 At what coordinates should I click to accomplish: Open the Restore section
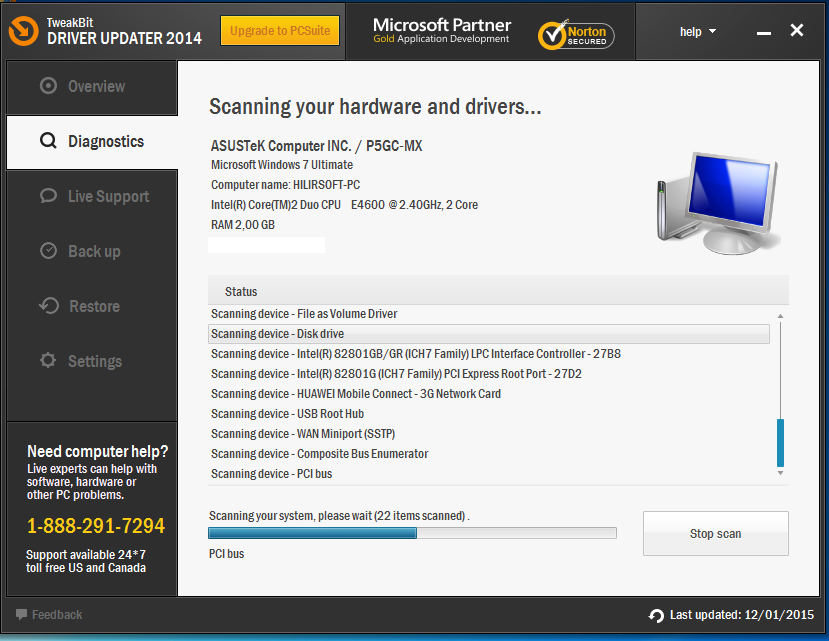pos(92,307)
